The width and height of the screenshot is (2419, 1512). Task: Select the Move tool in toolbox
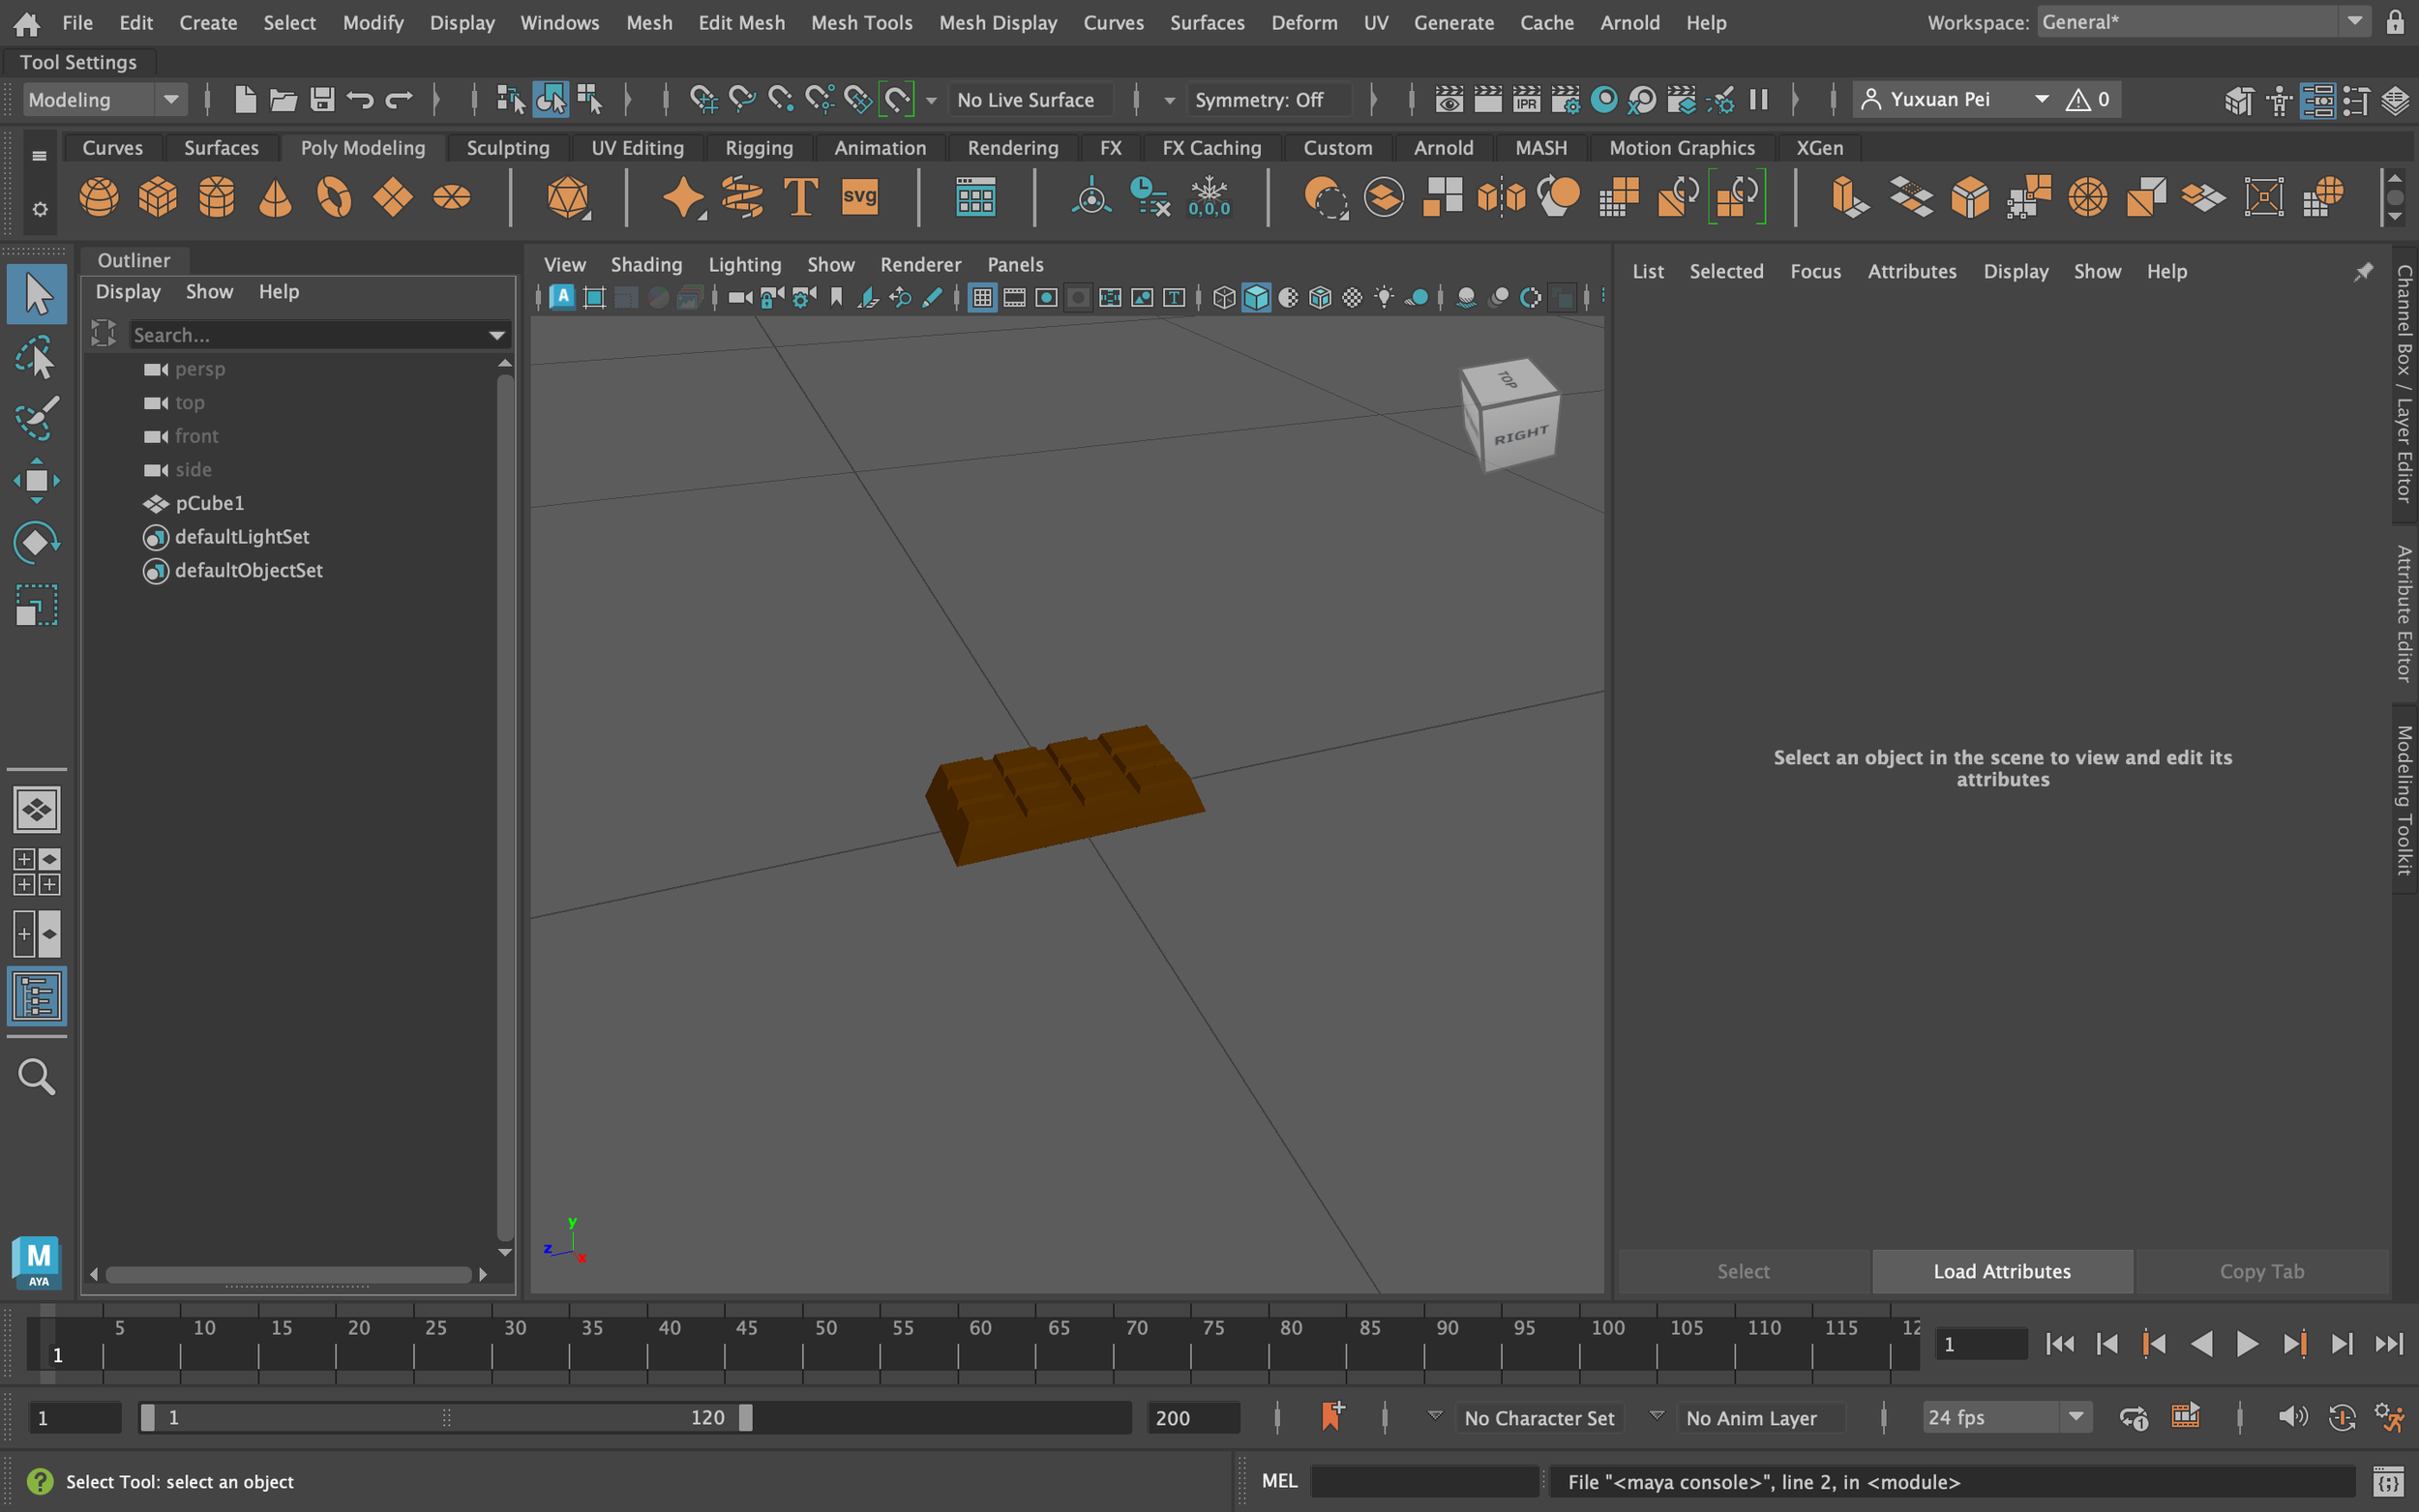click(36, 481)
